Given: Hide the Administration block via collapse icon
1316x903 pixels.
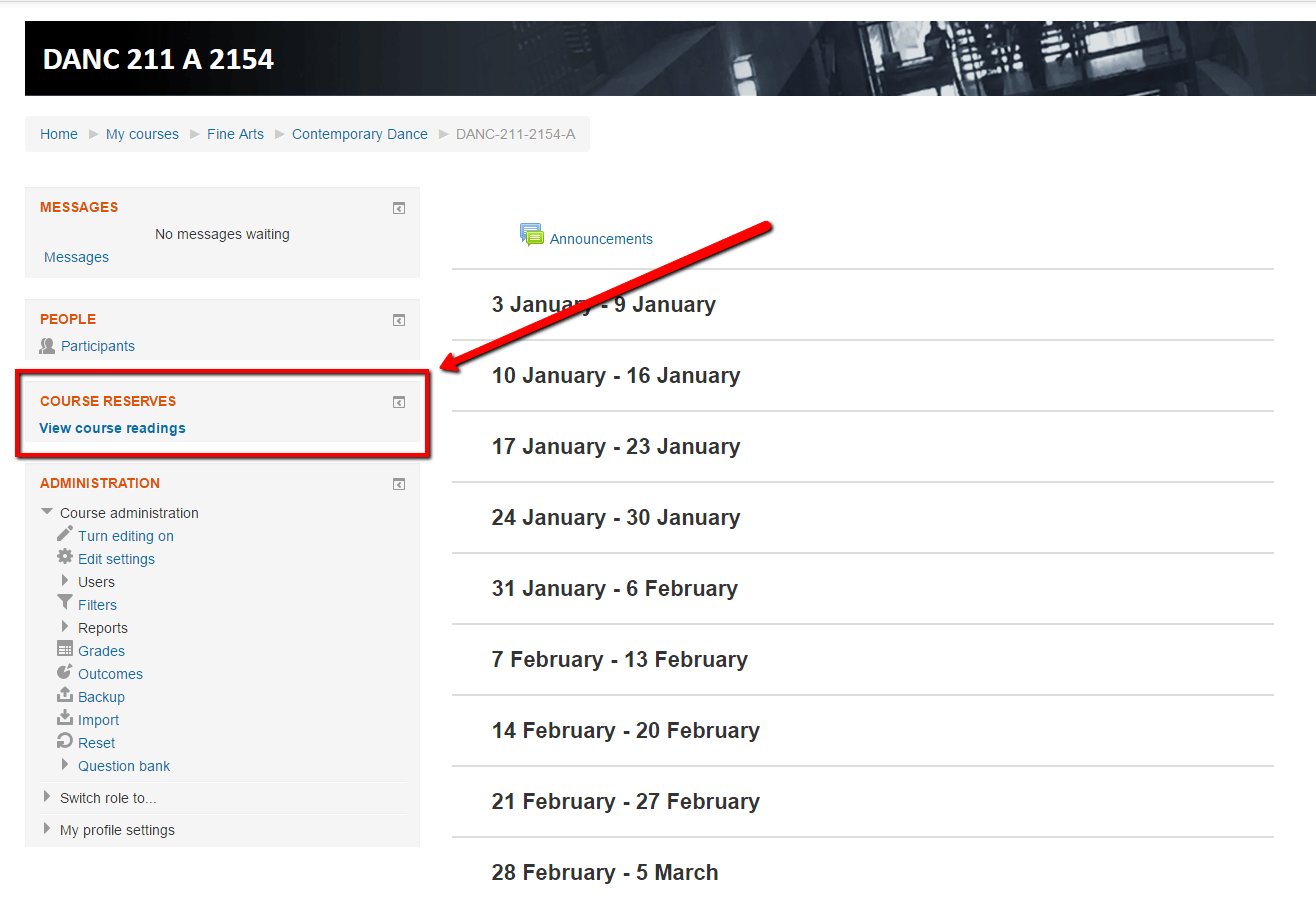Looking at the screenshot, I should point(399,484).
